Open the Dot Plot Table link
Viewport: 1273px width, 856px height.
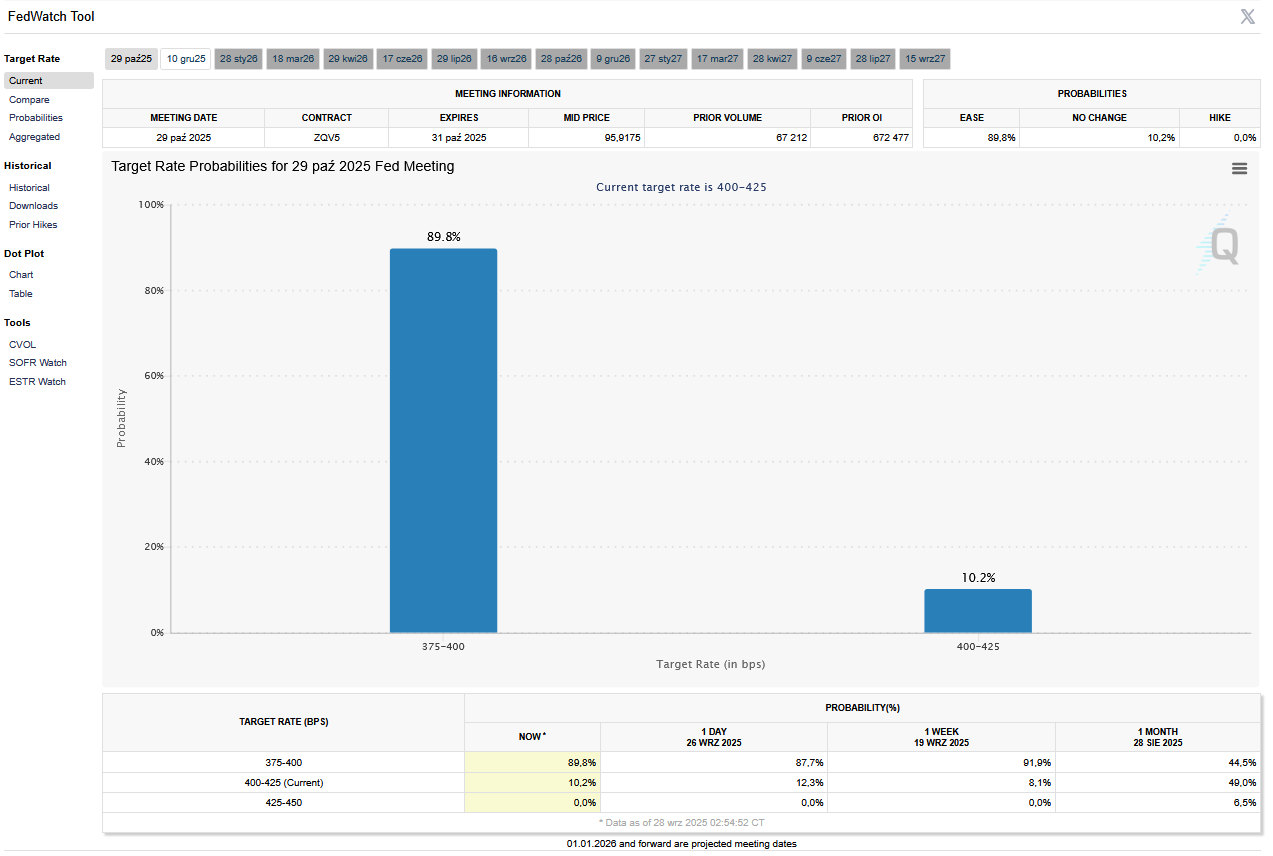[x=21, y=294]
